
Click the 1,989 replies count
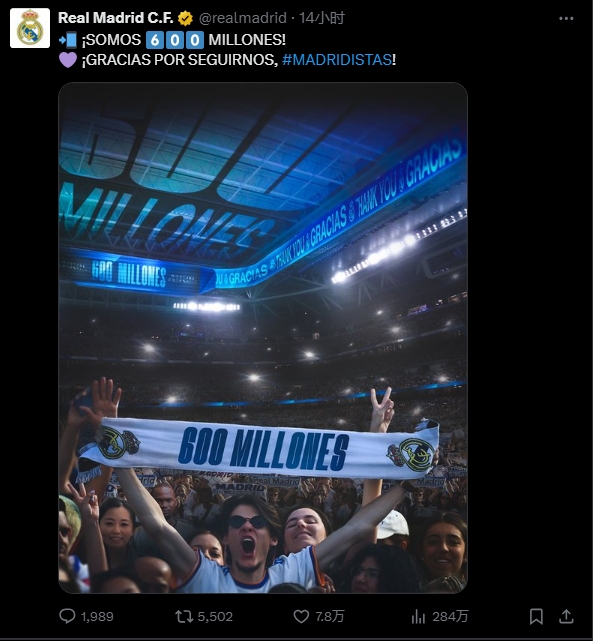click(97, 616)
